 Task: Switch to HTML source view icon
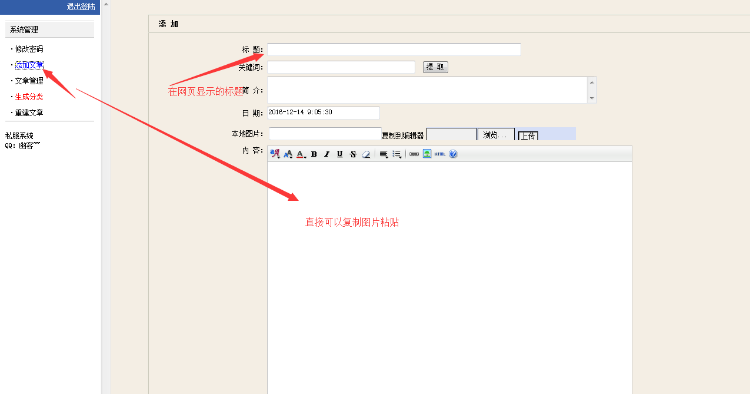point(440,154)
